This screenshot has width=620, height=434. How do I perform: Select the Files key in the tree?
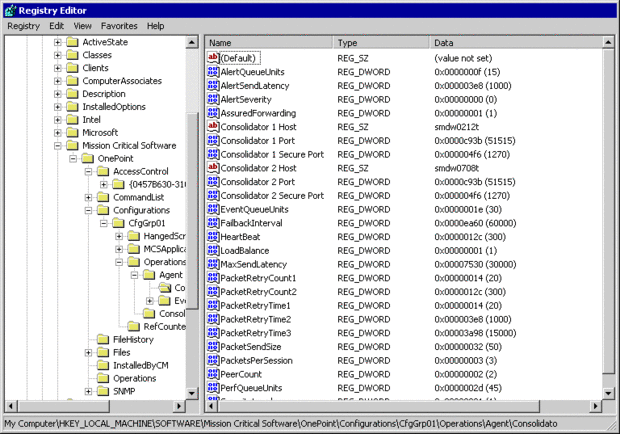pyautogui.click(x=121, y=352)
